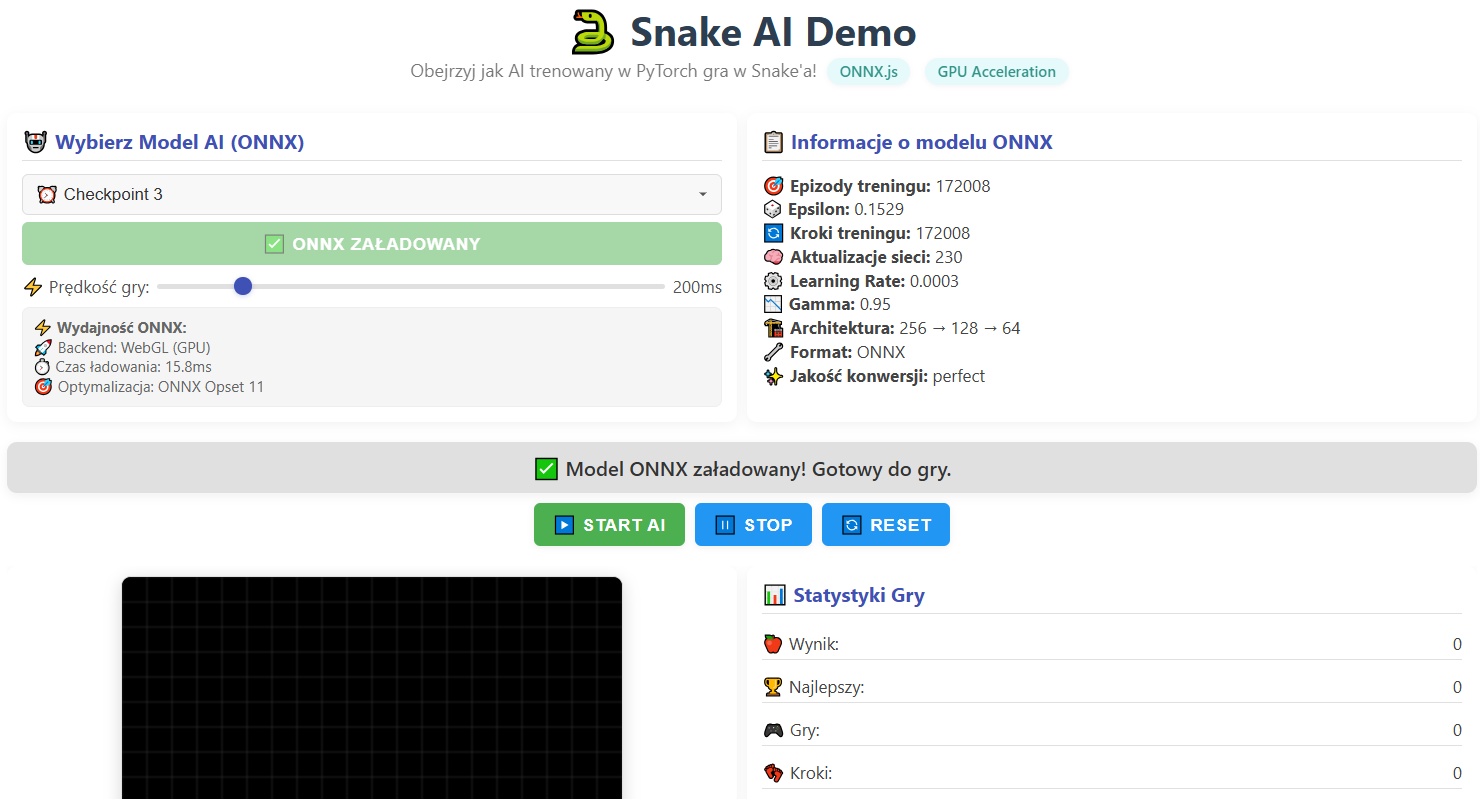This screenshot has width=1480, height=799.
Task: Click the brain icon next to Aktualizacje sieci
Action: pos(773,257)
